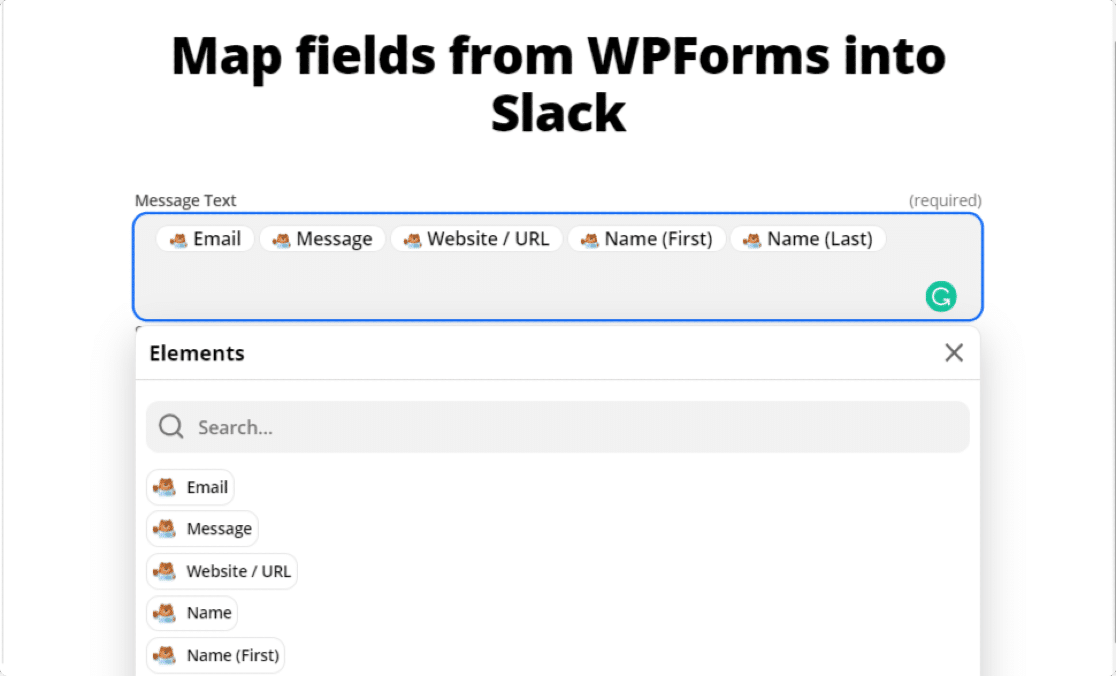Click WPForms icon beside Message list item

(164, 529)
